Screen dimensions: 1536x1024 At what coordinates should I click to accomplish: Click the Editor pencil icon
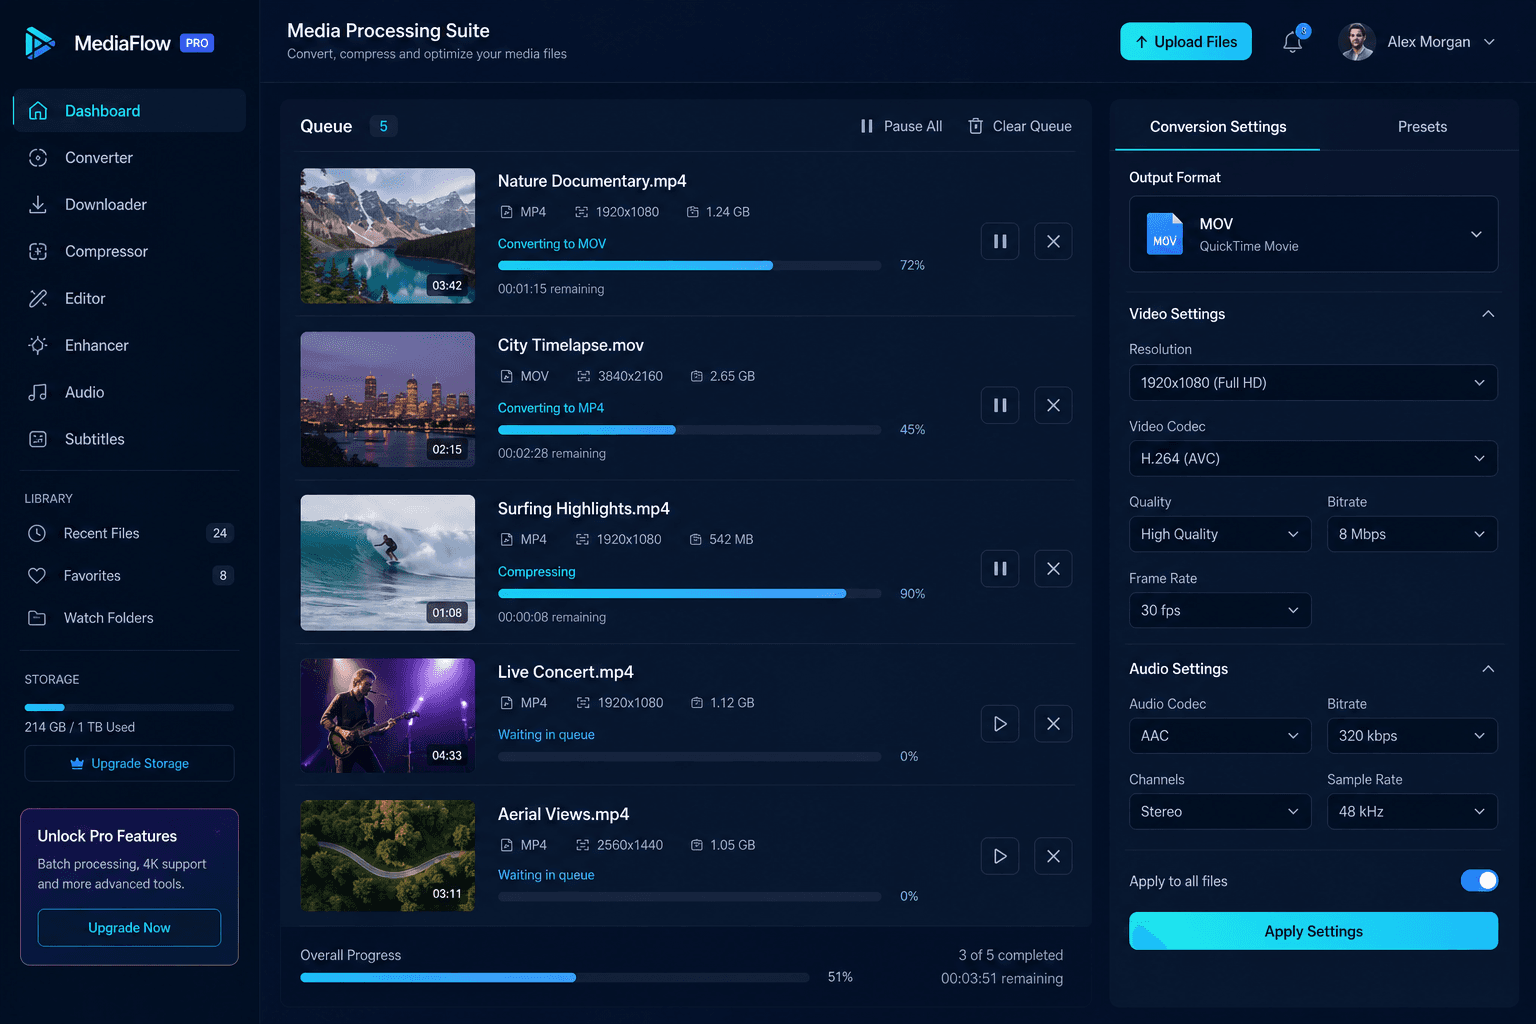38,298
